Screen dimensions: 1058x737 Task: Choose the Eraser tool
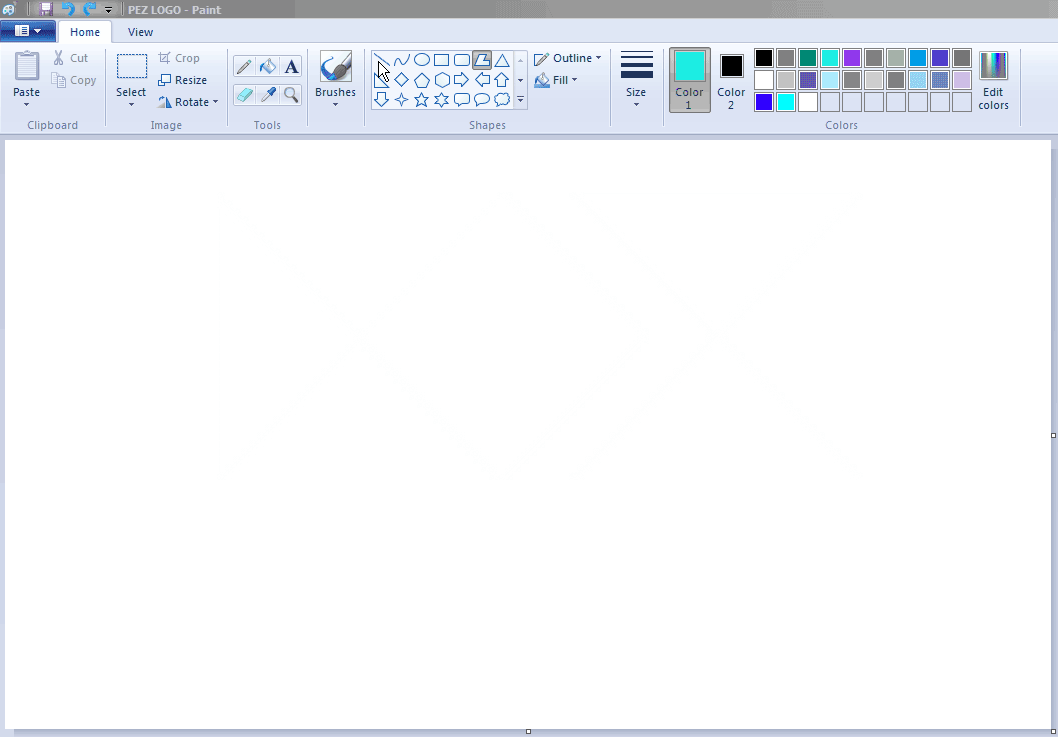[x=244, y=95]
